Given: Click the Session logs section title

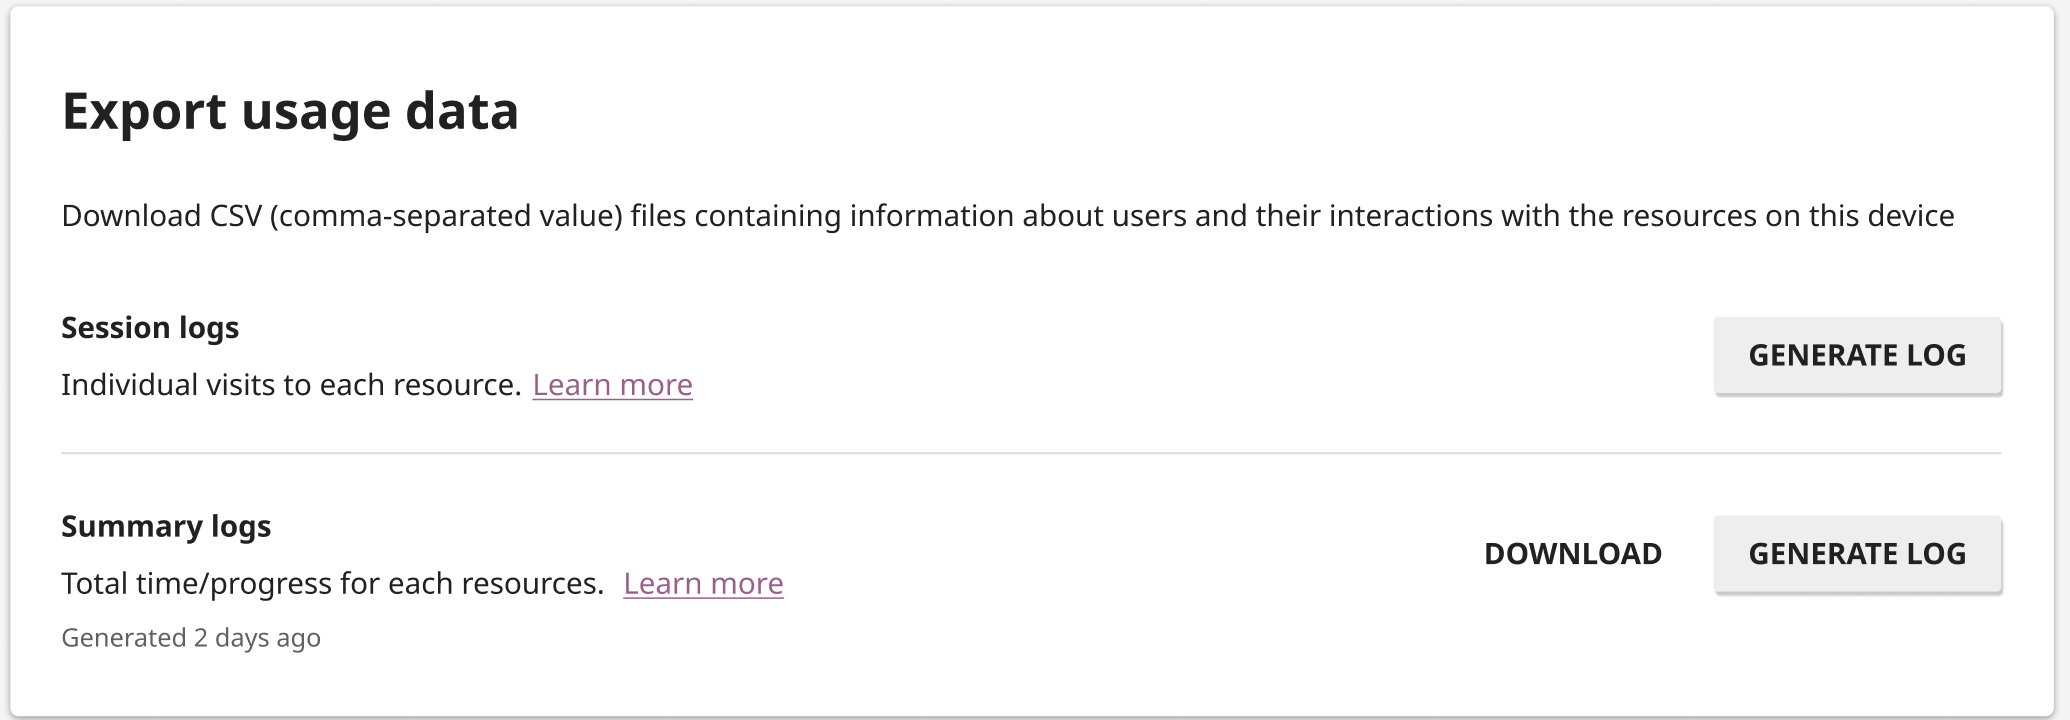Looking at the screenshot, I should pyautogui.click(x=149, y=328).
